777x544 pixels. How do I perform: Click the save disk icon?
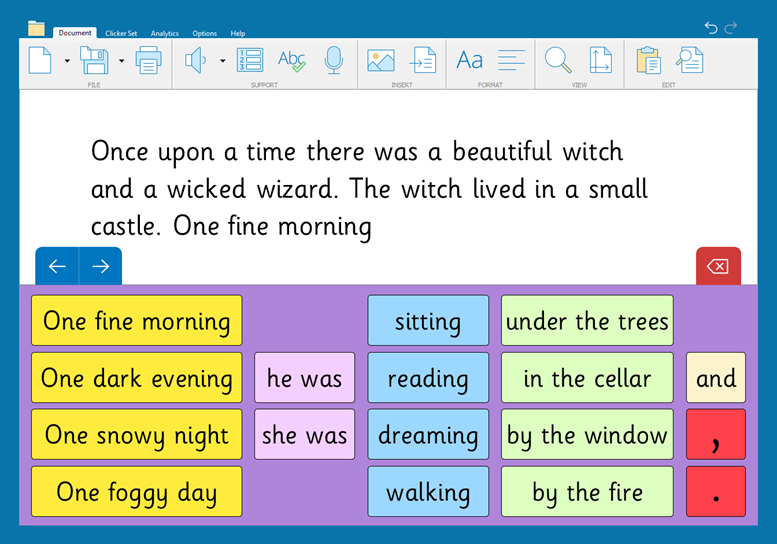coord(95,61)
